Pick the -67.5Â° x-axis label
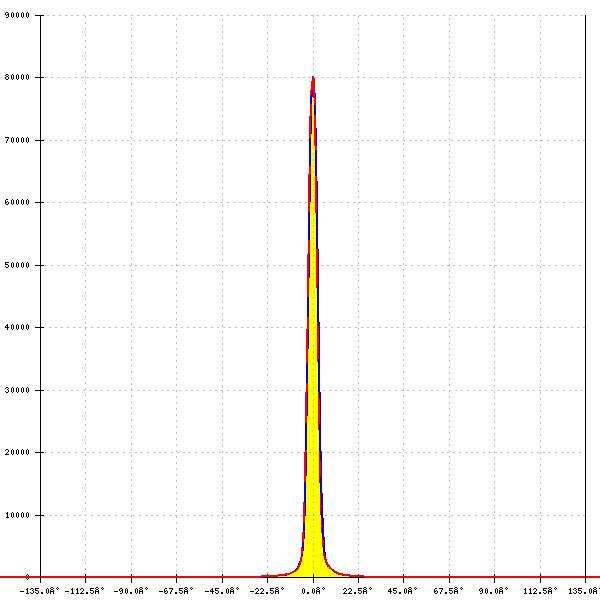The height and width of the screenshot is (600, 600). click(x=176, y=591)
